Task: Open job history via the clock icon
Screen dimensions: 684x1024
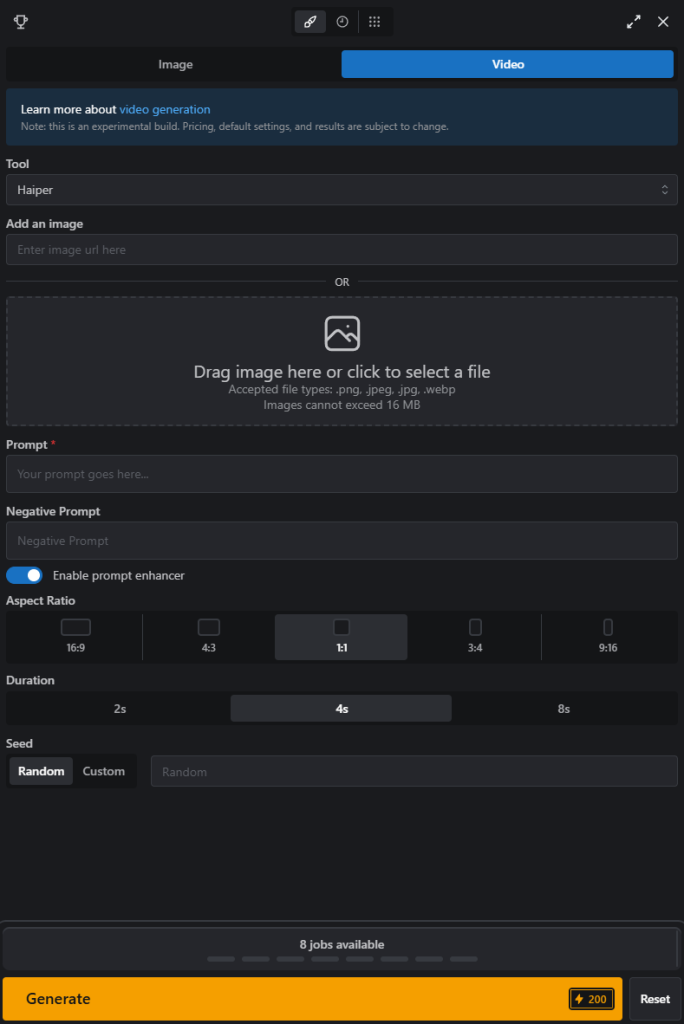Action: pyautogui.click(x=342, y=20)
